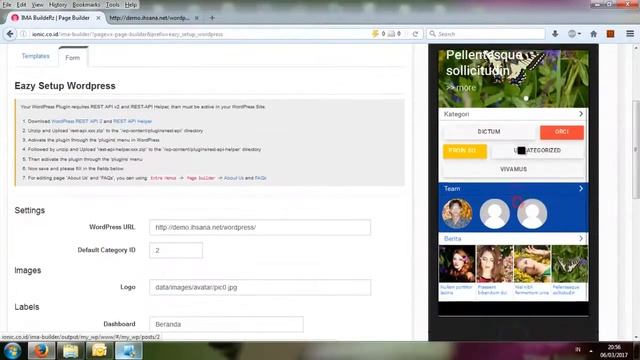Open the Nisl nibh fermentum post thumbnail

[532, 264]
